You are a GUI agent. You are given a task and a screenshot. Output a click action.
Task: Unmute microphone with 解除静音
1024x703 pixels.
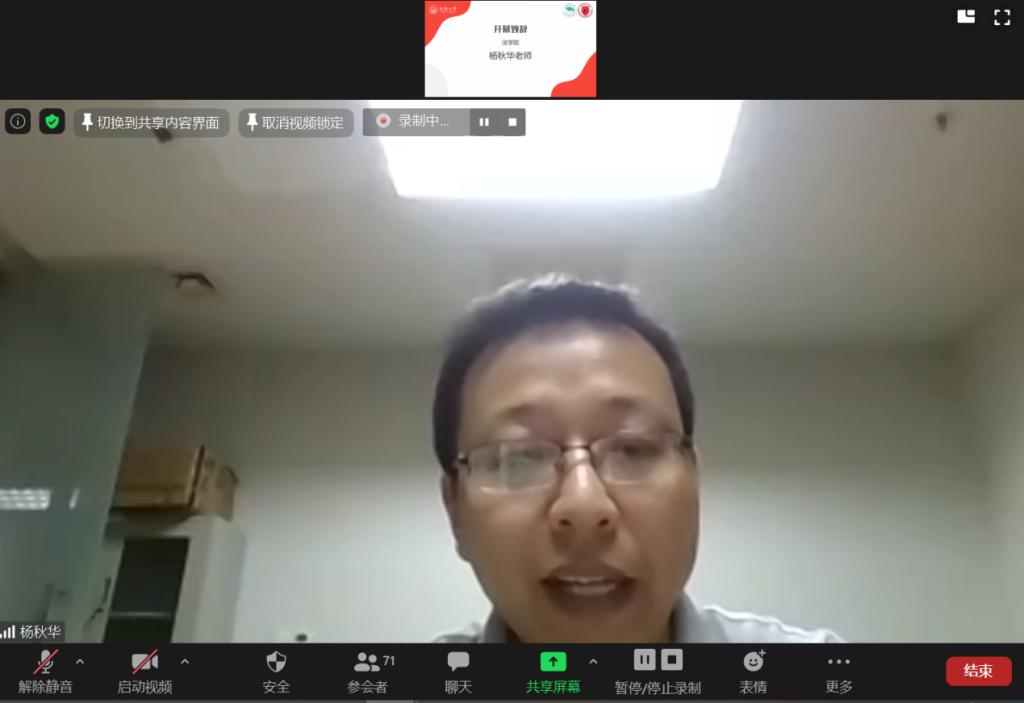(45, 671)
